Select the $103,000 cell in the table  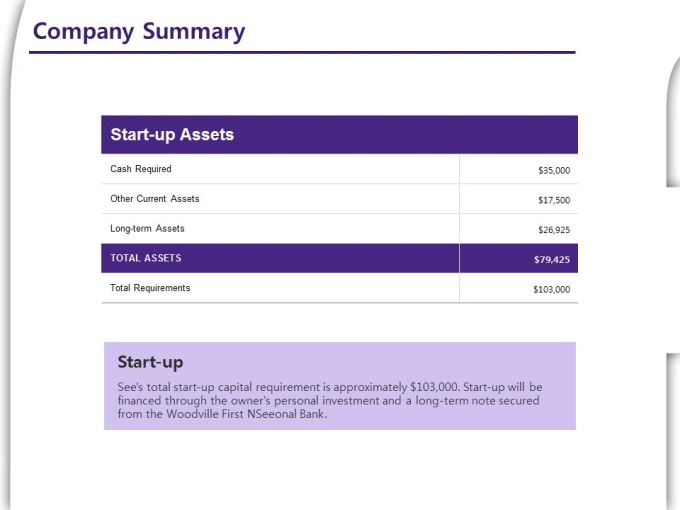tap(551, 289)
